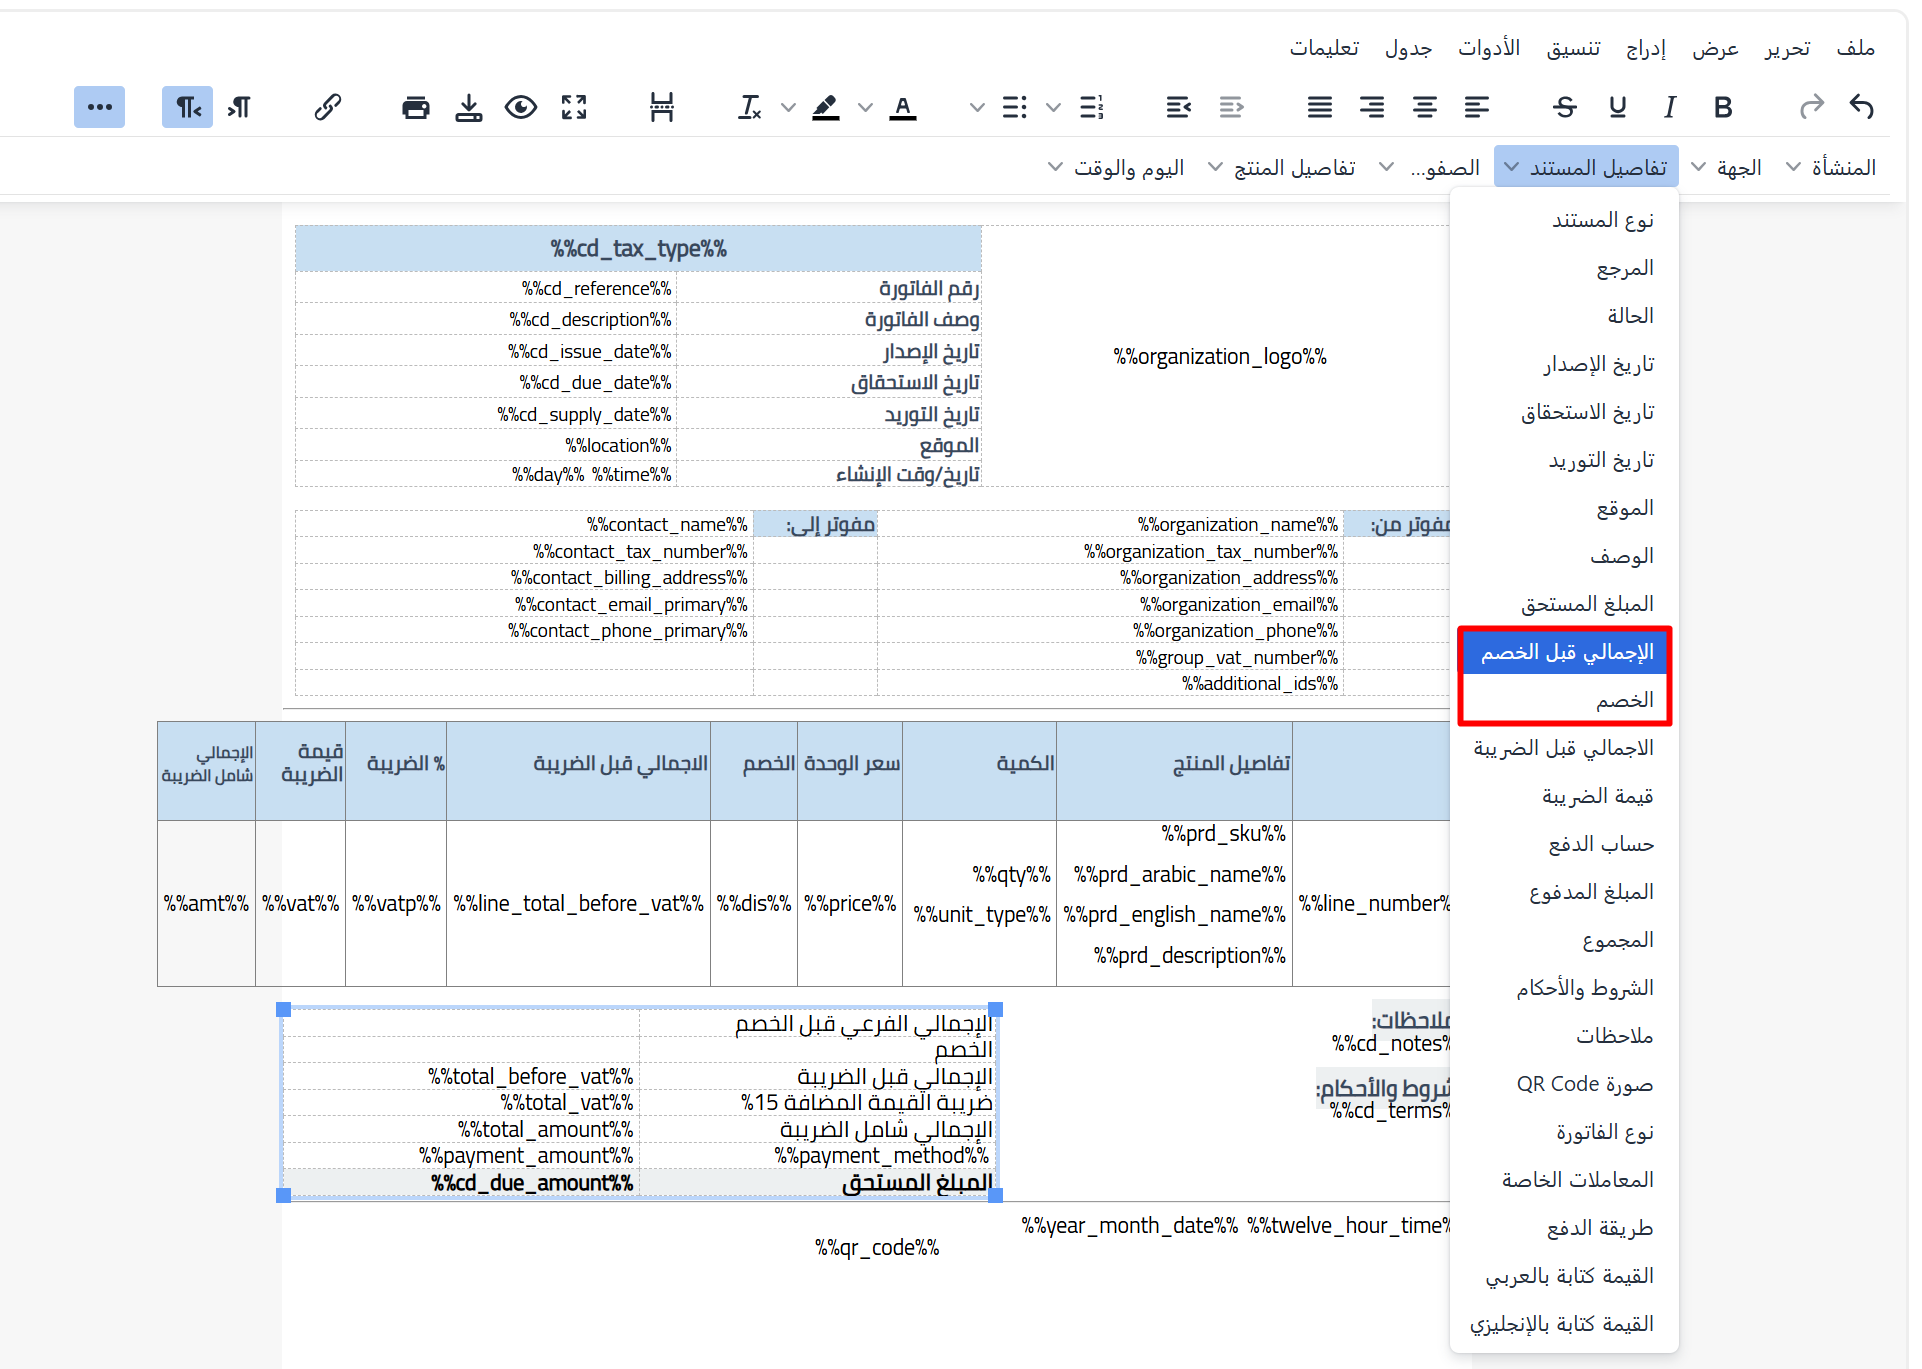Justify text alignment
The image size is (1922, 1369).
1320,107
